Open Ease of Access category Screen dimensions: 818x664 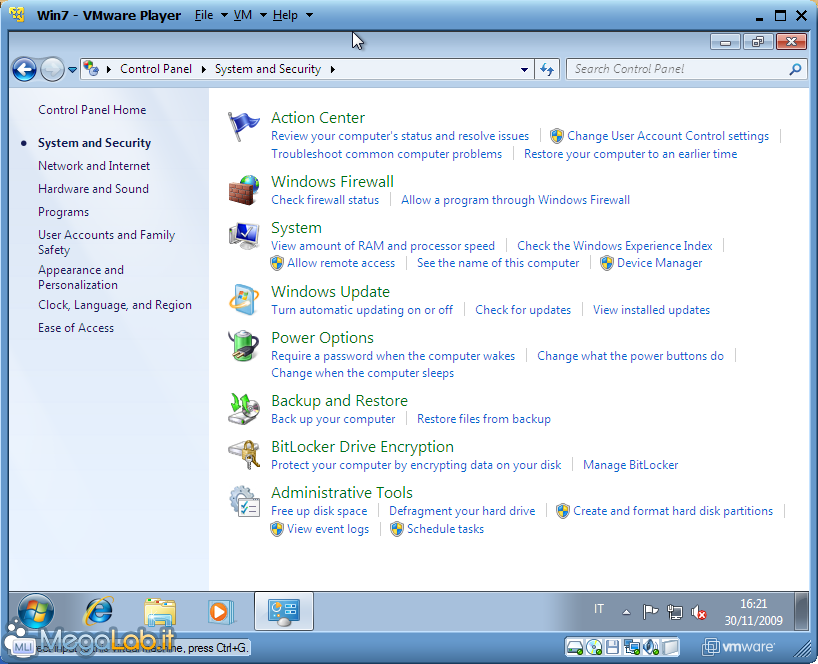click(76, 328)
